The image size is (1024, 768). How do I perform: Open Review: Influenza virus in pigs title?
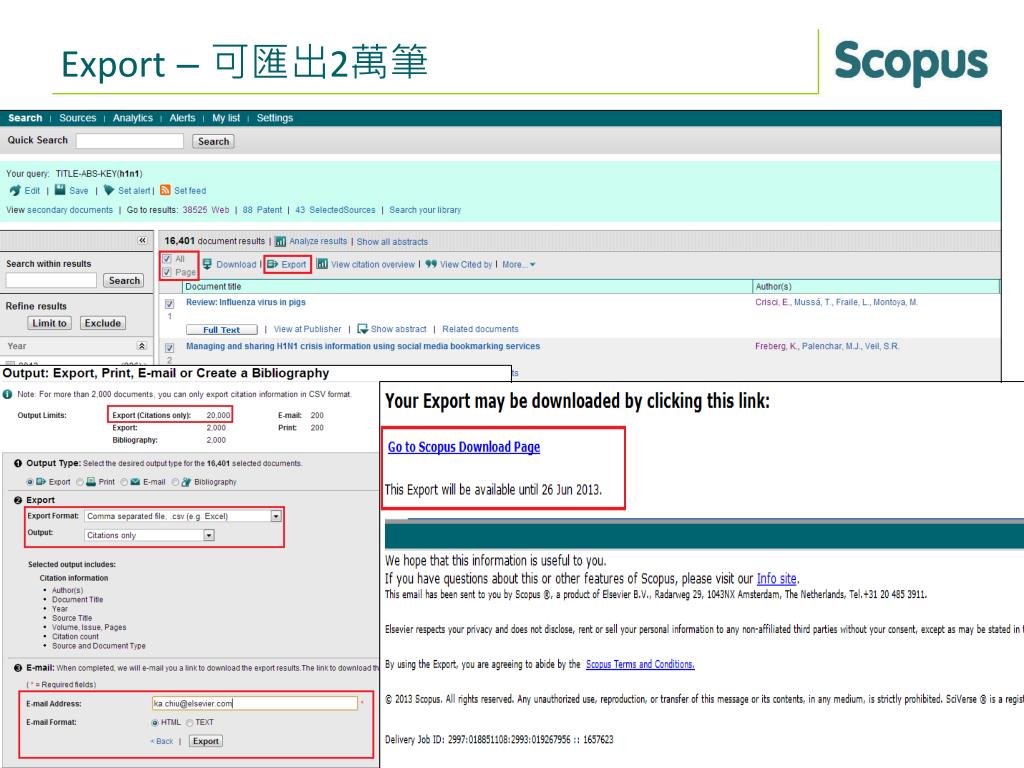click(x=246, y=302)
